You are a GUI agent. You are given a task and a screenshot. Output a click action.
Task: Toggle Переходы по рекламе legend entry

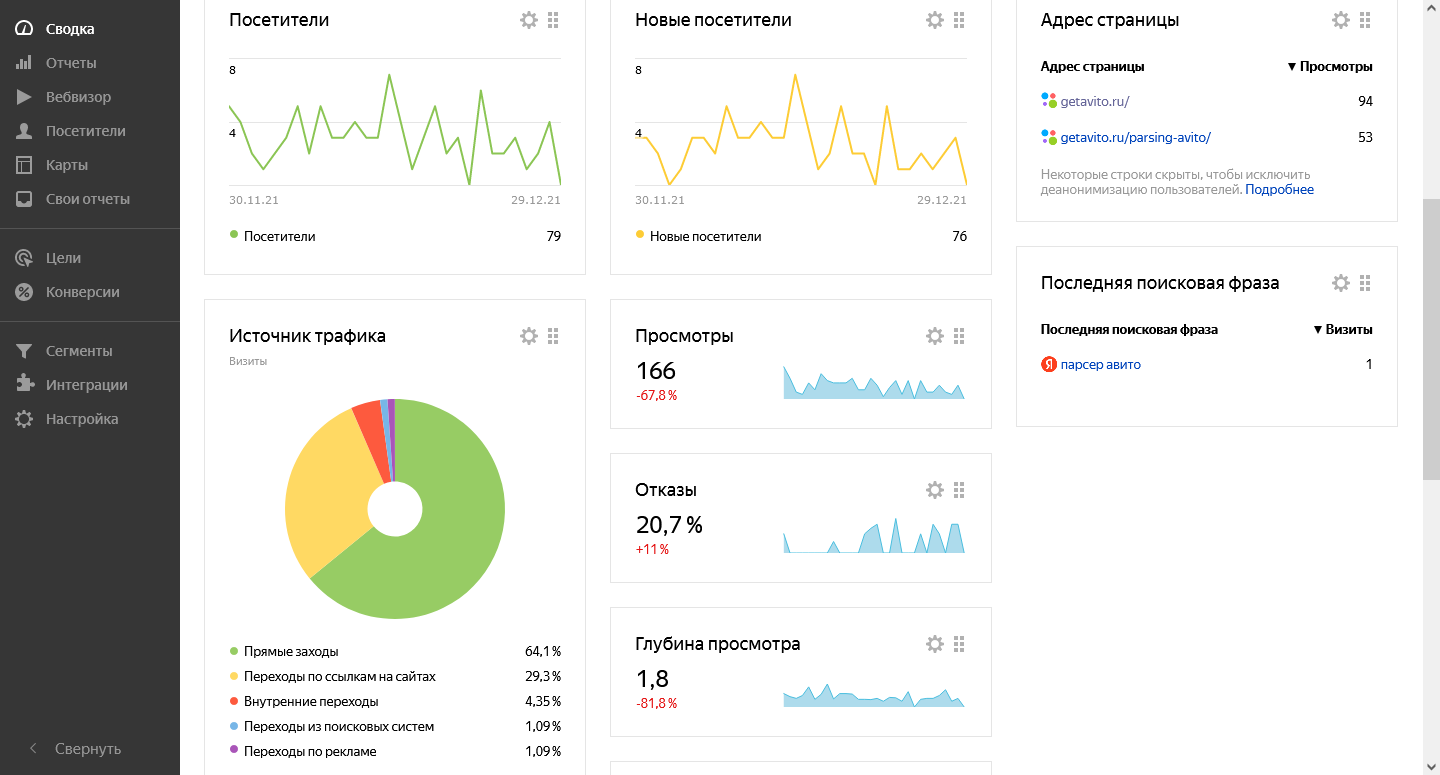tap(309, 751)
